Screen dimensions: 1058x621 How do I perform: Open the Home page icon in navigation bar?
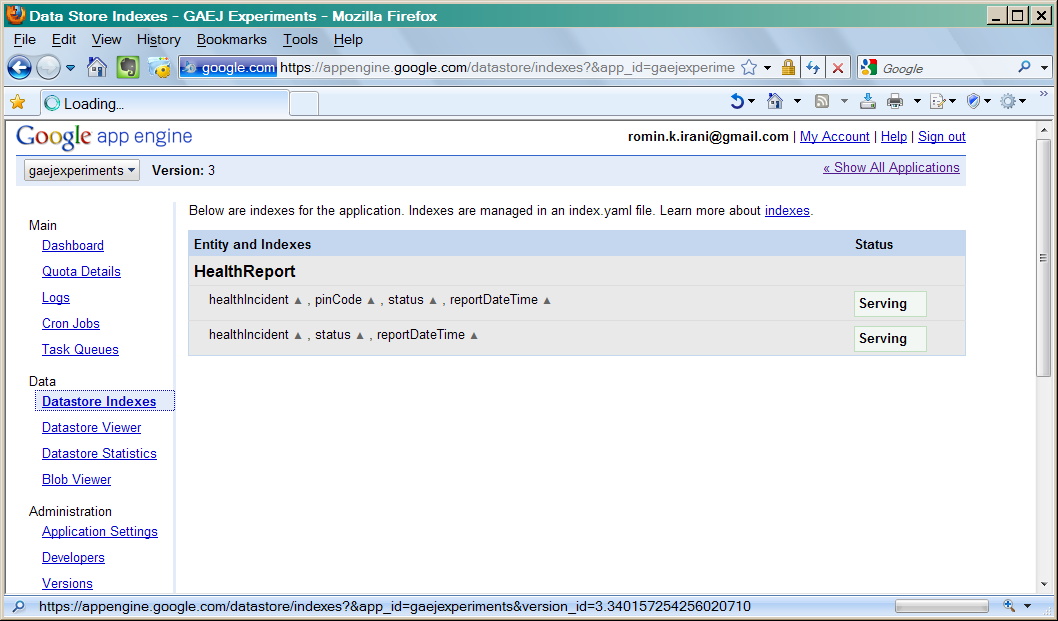point(97,68)
